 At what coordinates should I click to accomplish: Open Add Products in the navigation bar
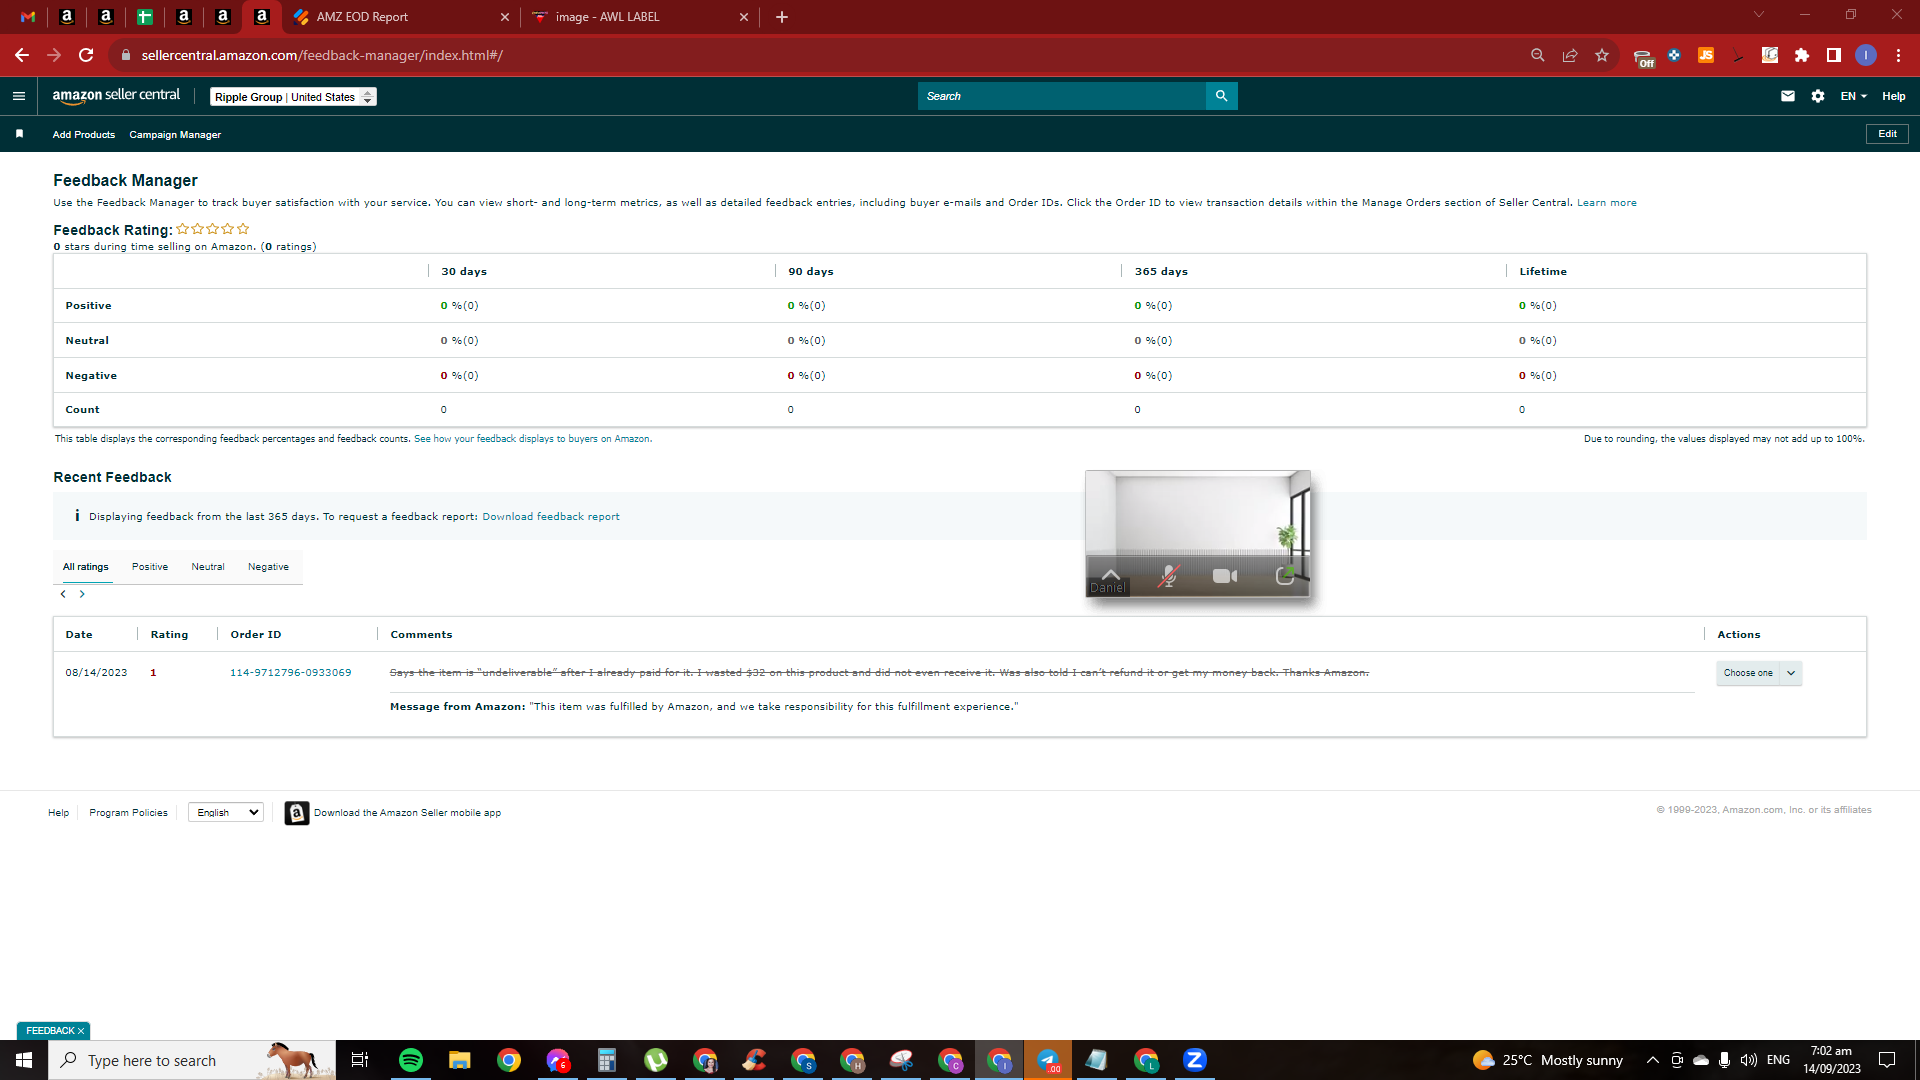(x=84, y=135)
